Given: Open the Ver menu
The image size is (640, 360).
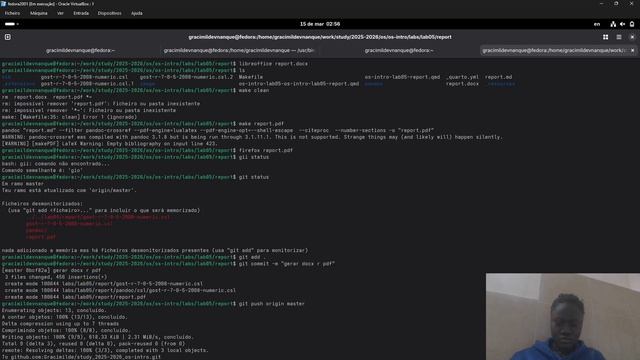Looking at the screenshot, I should point(60,13).
